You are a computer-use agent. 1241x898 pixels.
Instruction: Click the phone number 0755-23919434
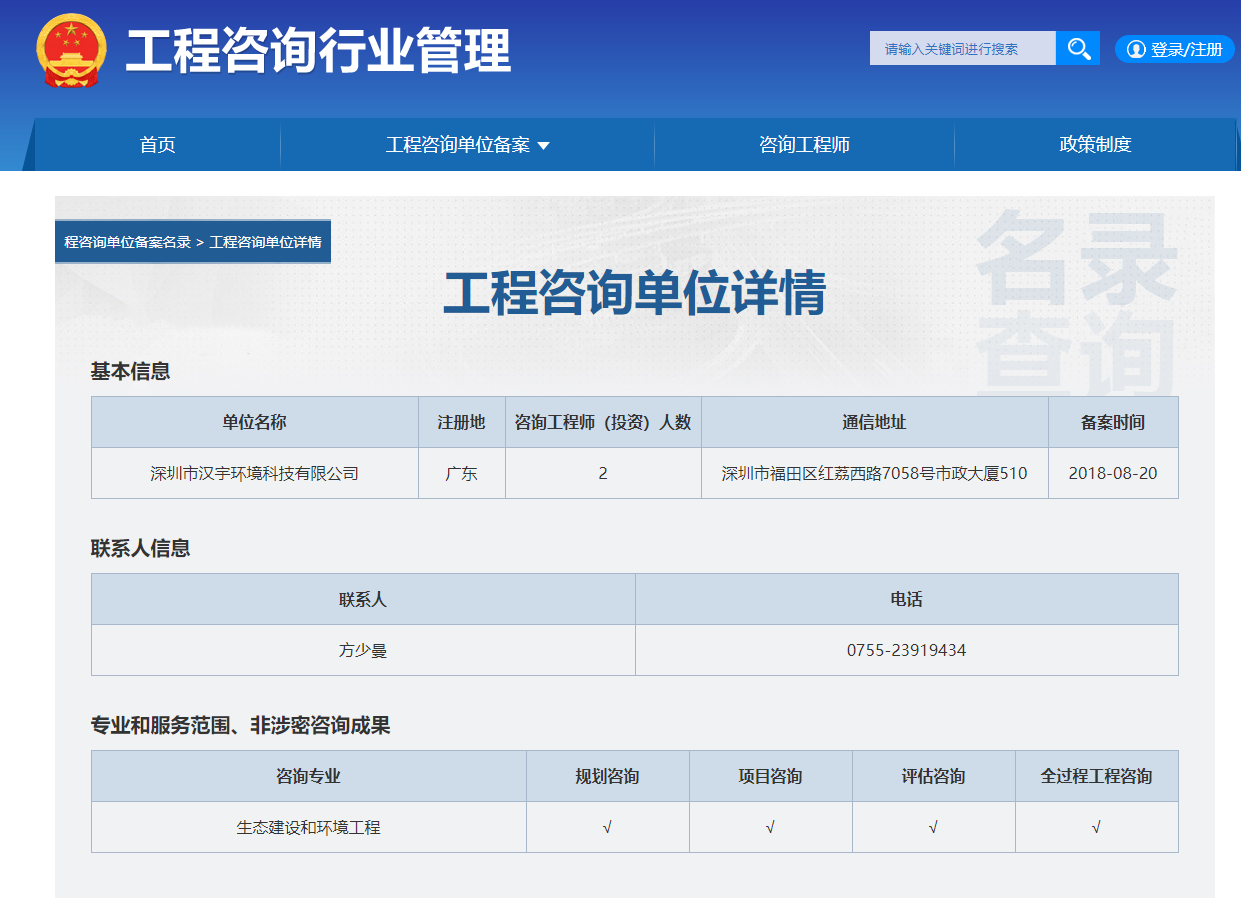coord(907,649)
